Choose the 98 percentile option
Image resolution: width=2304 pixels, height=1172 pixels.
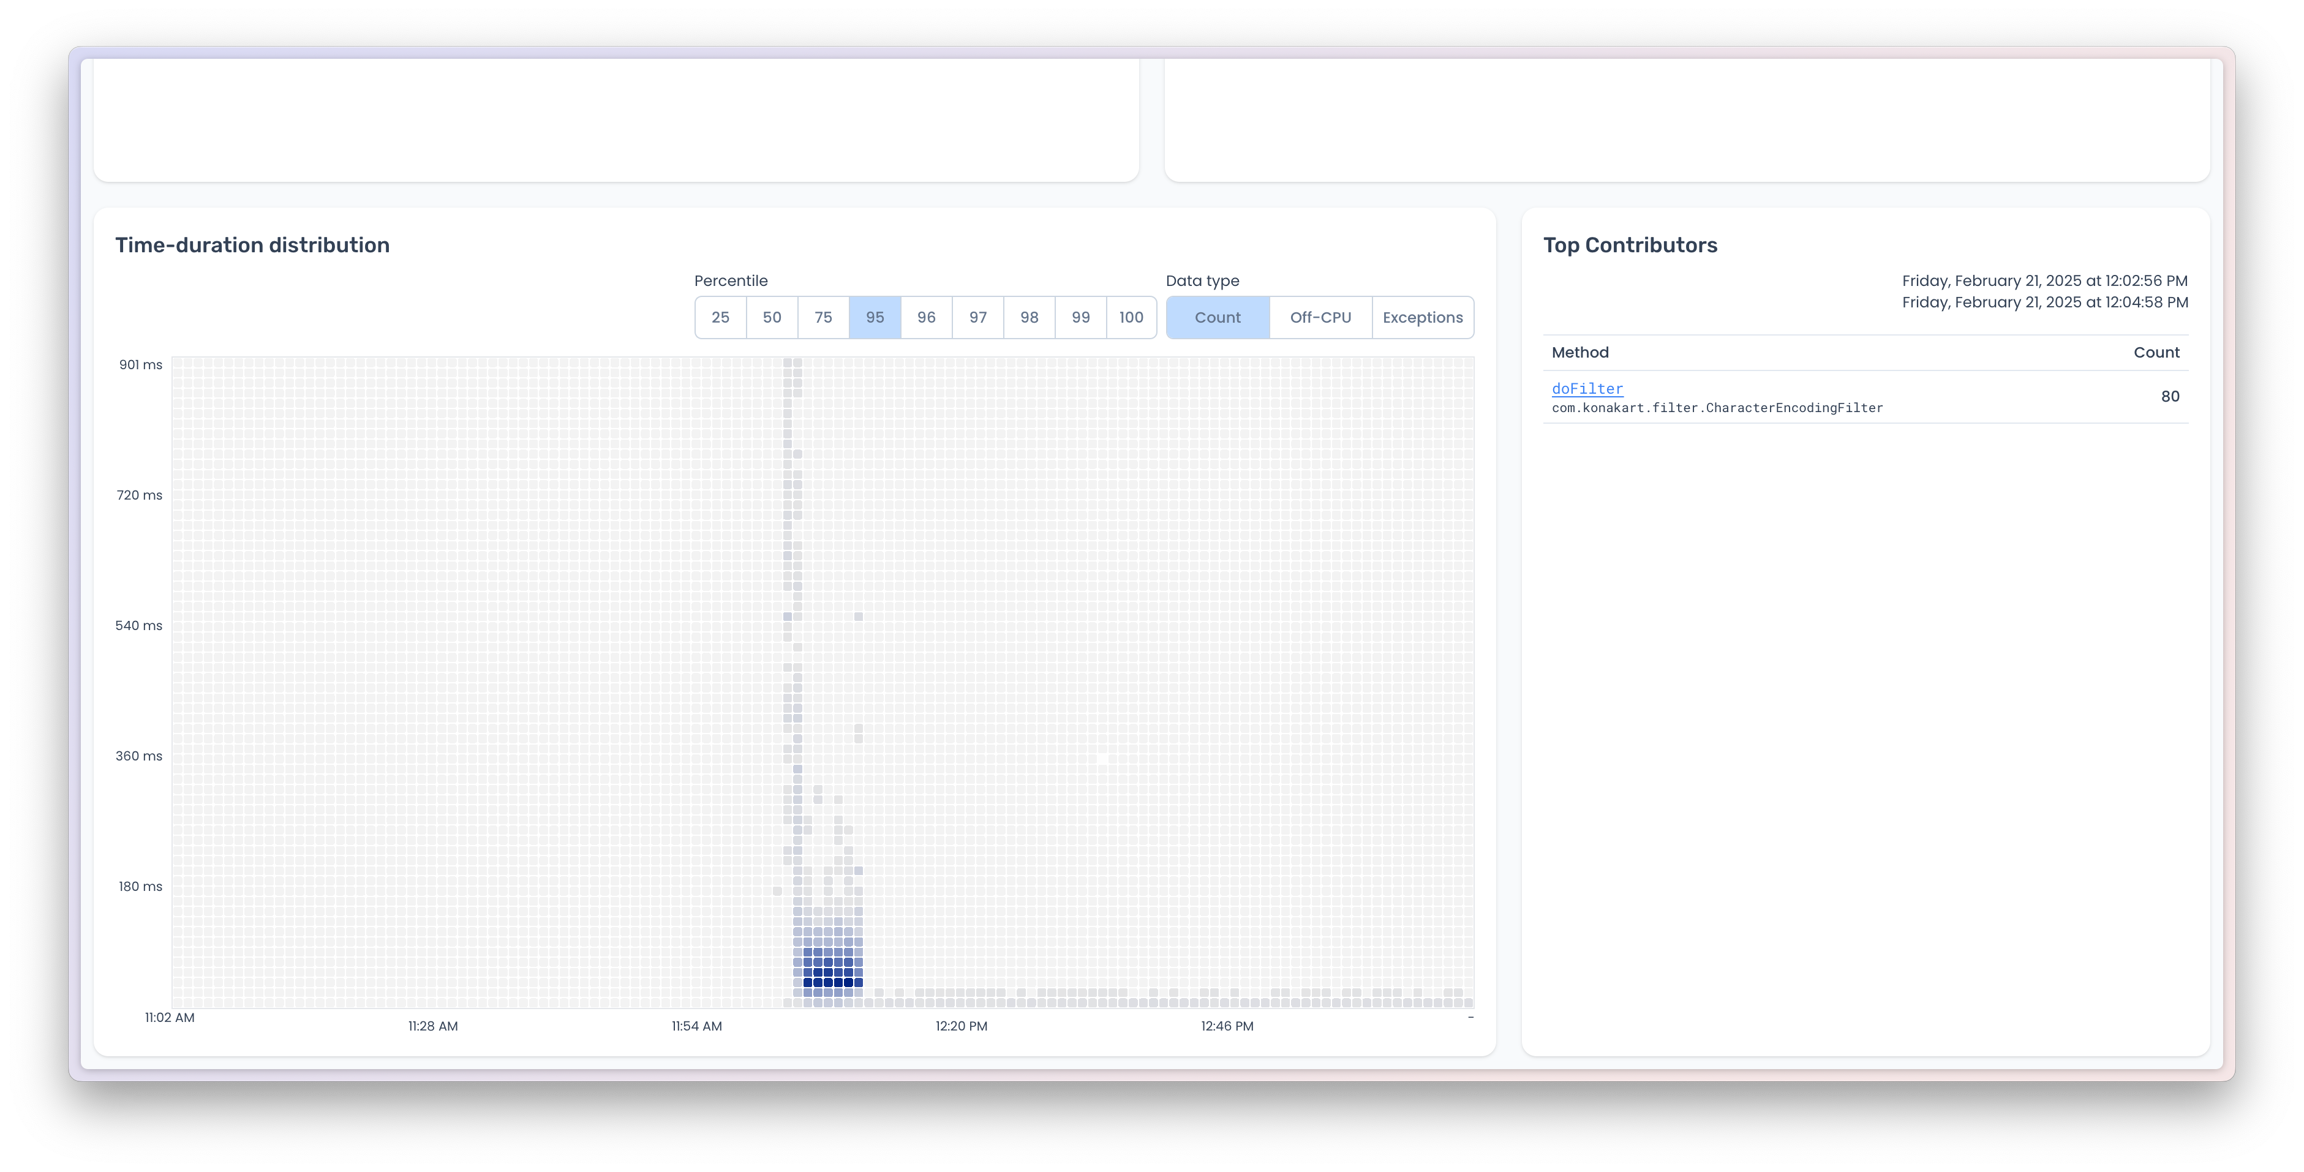pos(1029,317)
